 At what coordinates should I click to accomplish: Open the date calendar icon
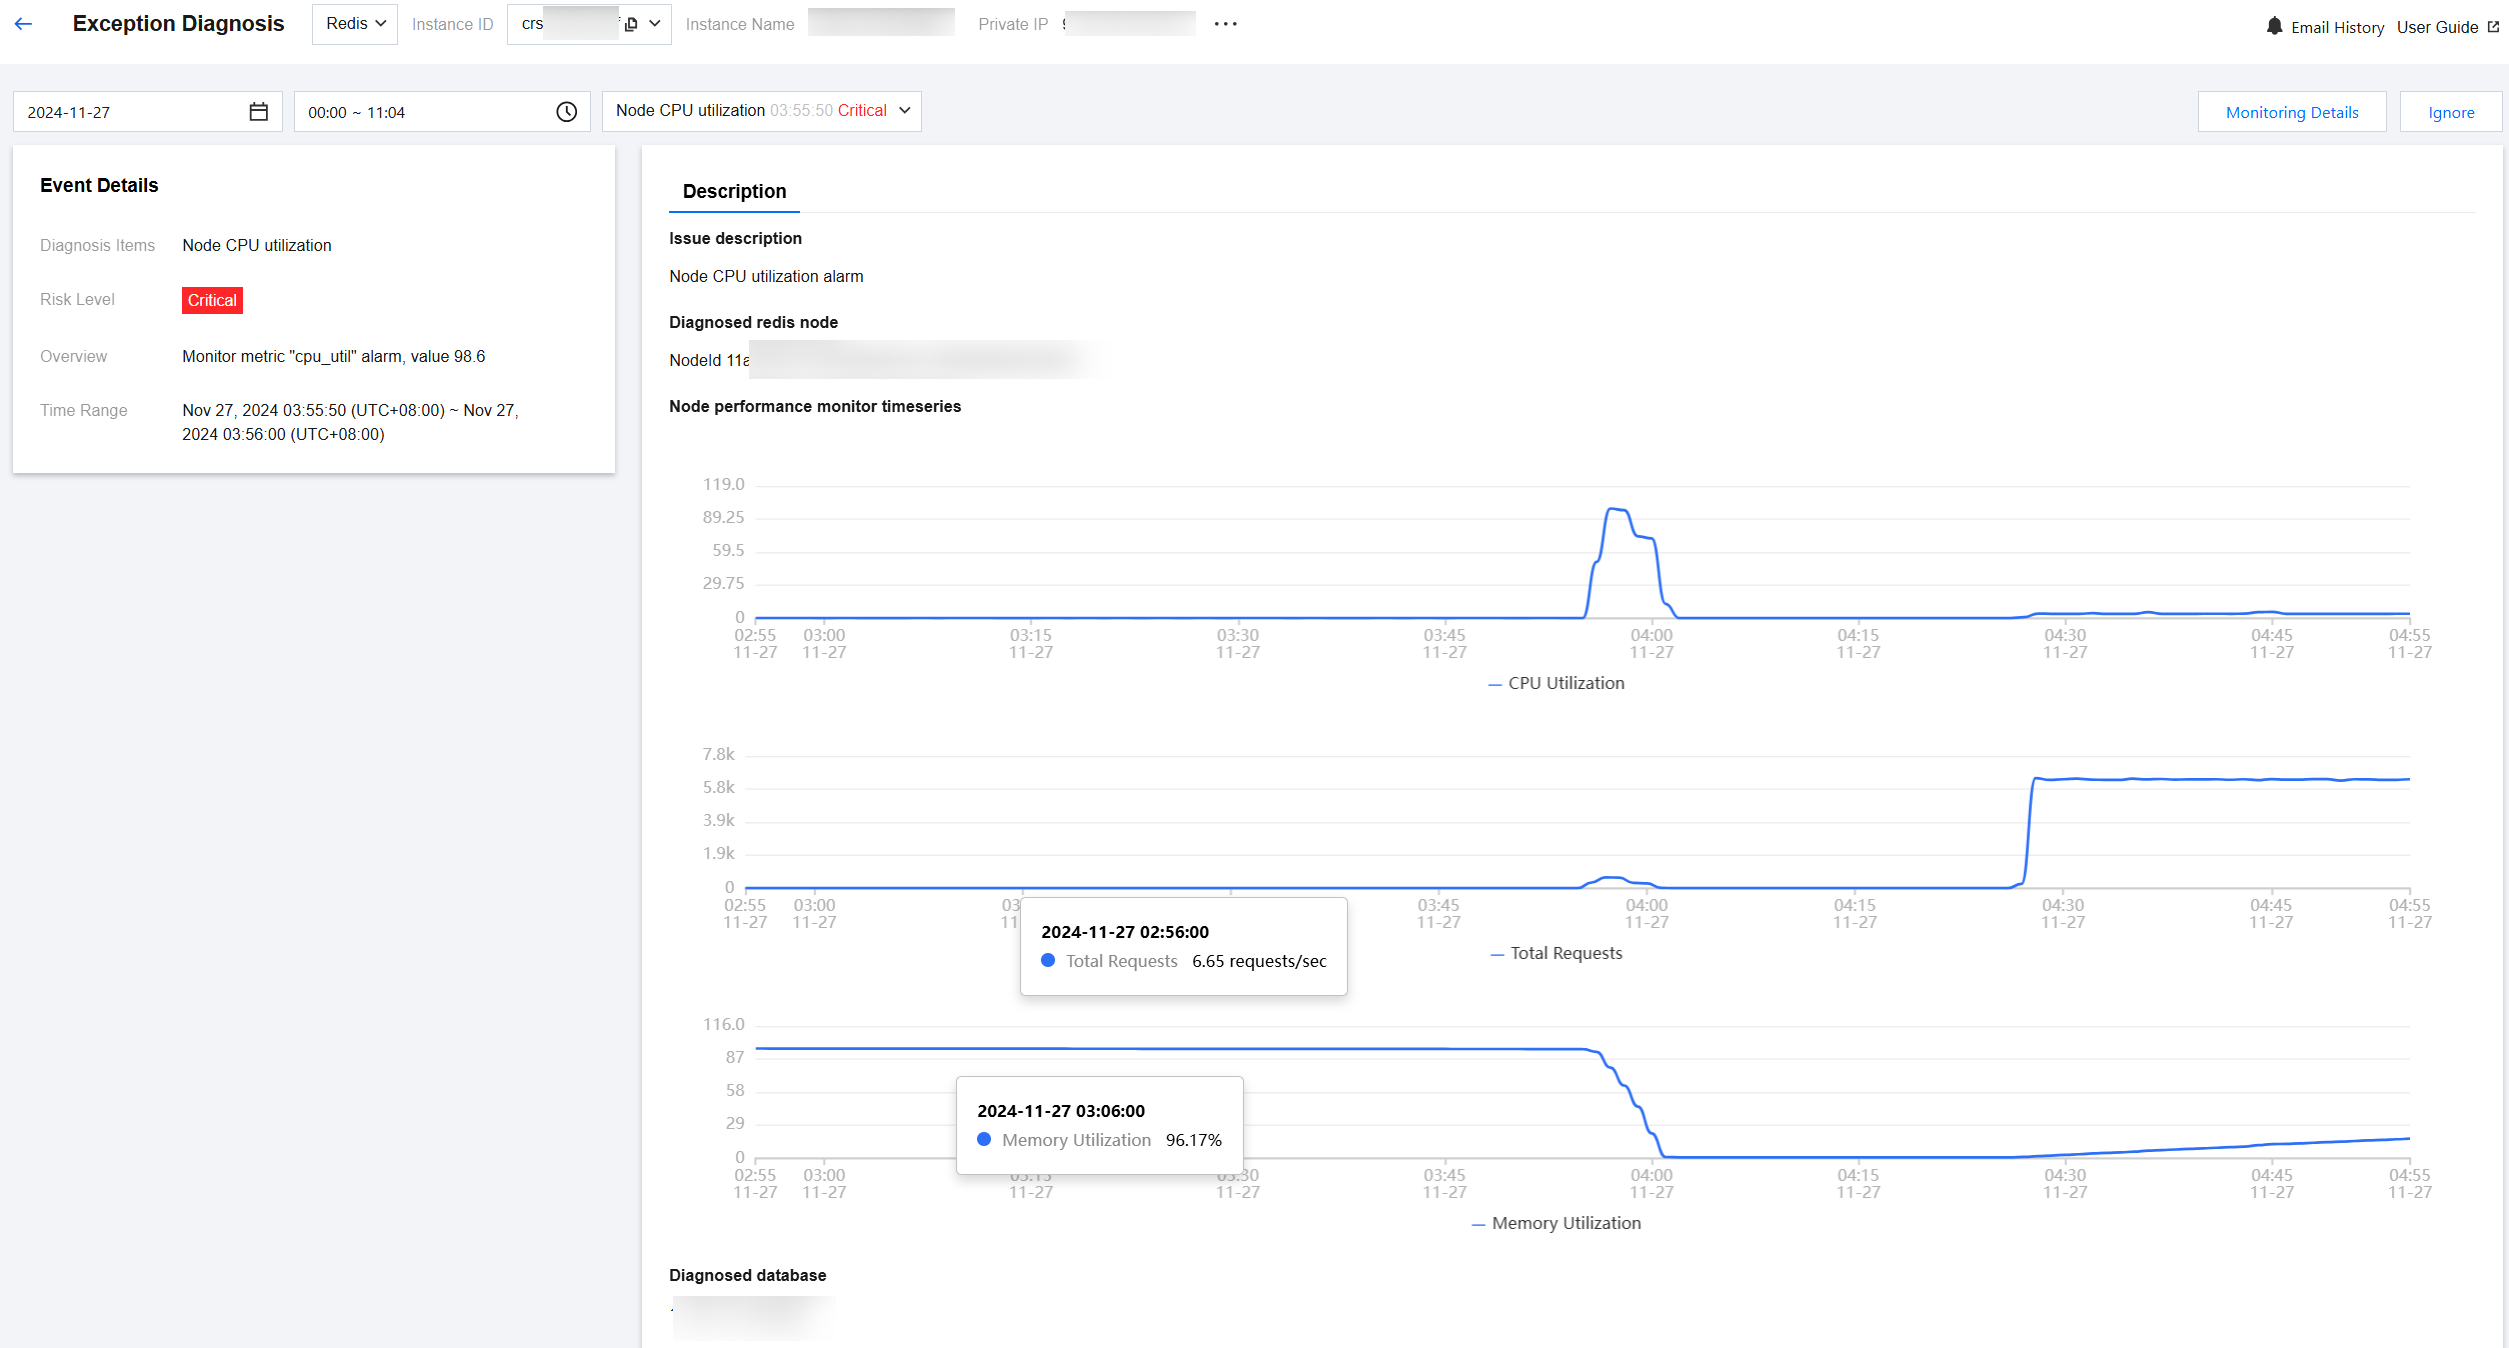tap(258, 112)
